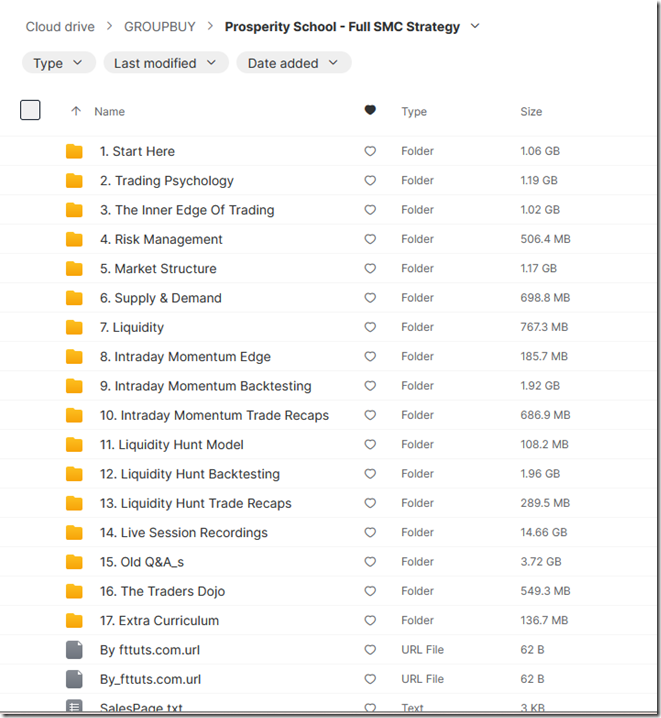
Task: Navigate to GROUPBUY in the breadcrumb
Action: (x=160, y=26)
